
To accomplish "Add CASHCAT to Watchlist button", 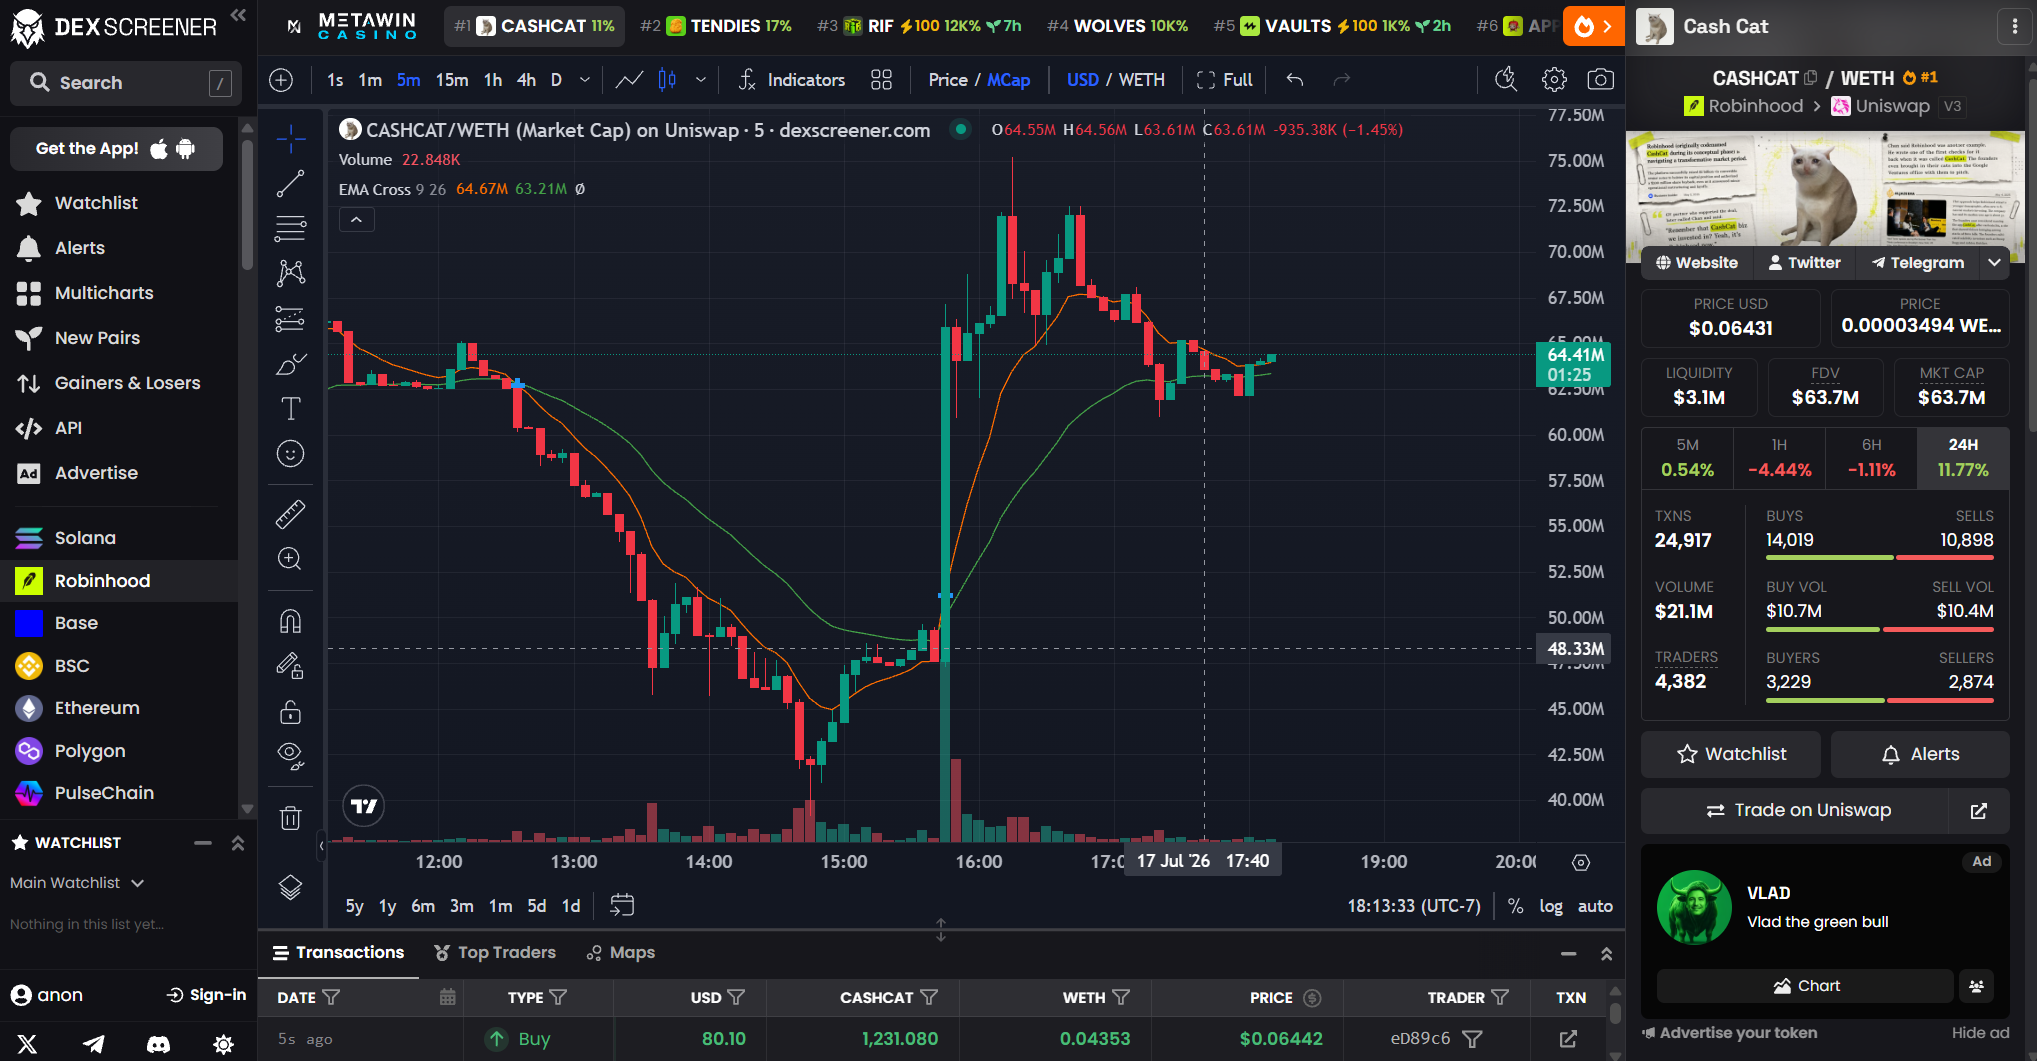I will coord(1731,754).
